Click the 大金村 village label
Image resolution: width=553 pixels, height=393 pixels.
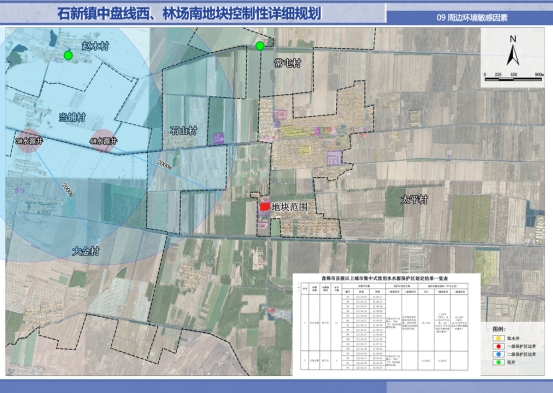[x=86, y=251]
